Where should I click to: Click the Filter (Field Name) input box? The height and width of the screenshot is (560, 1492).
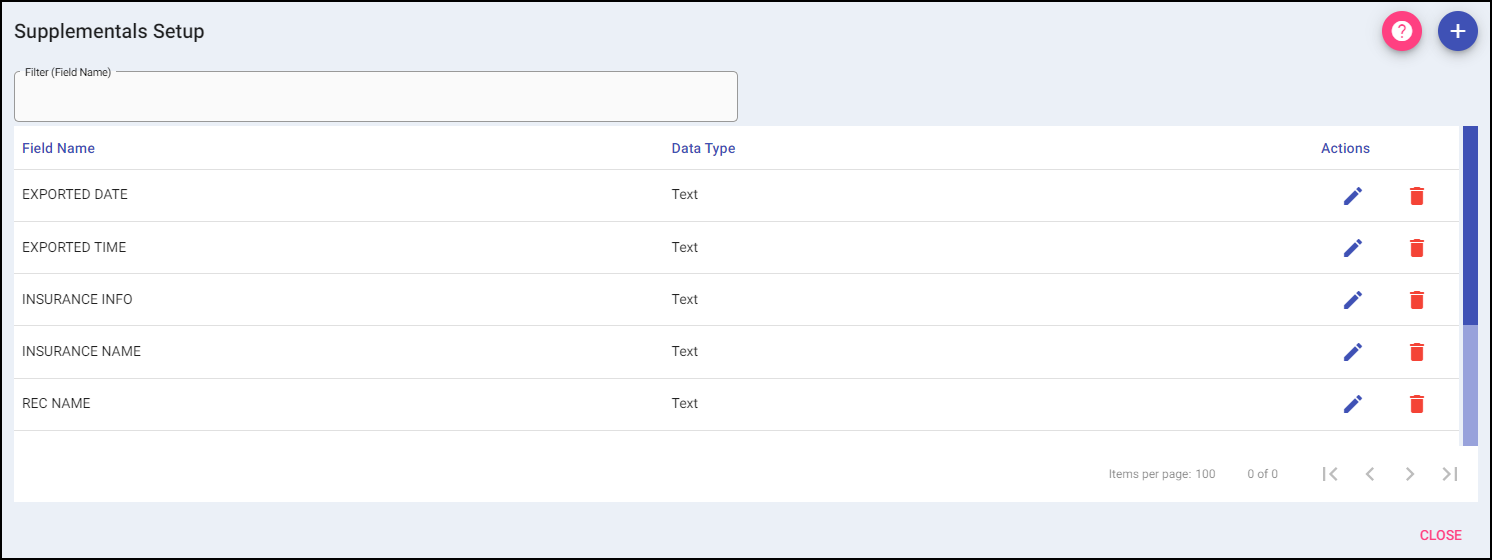pyautogui.click(x=375, y=99)
